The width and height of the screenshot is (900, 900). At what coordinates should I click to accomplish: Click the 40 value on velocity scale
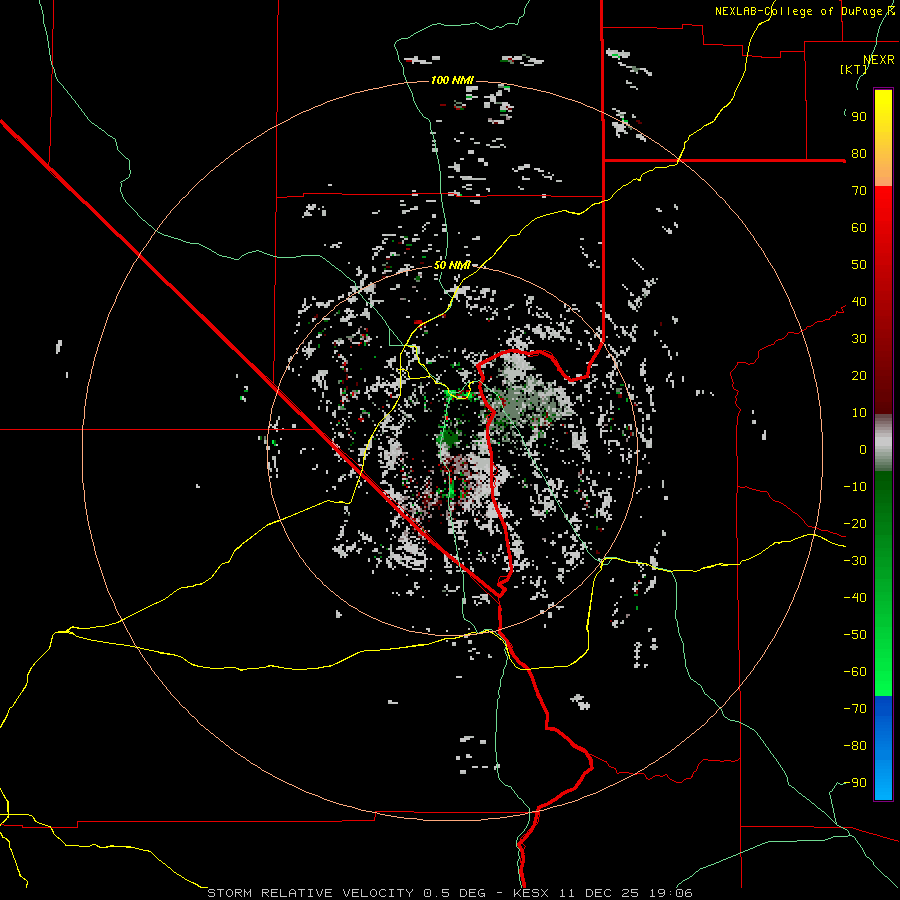tap(859, 302)
